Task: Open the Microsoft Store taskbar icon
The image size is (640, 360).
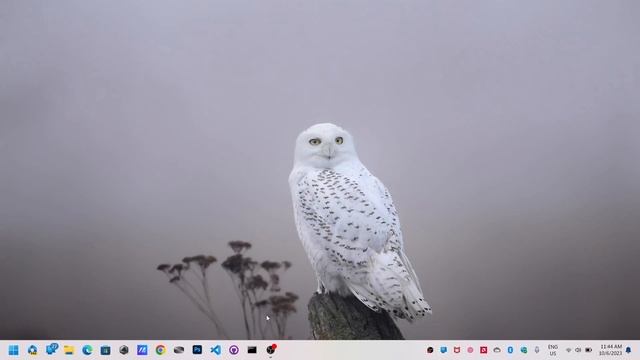Action: coord(105,350)
